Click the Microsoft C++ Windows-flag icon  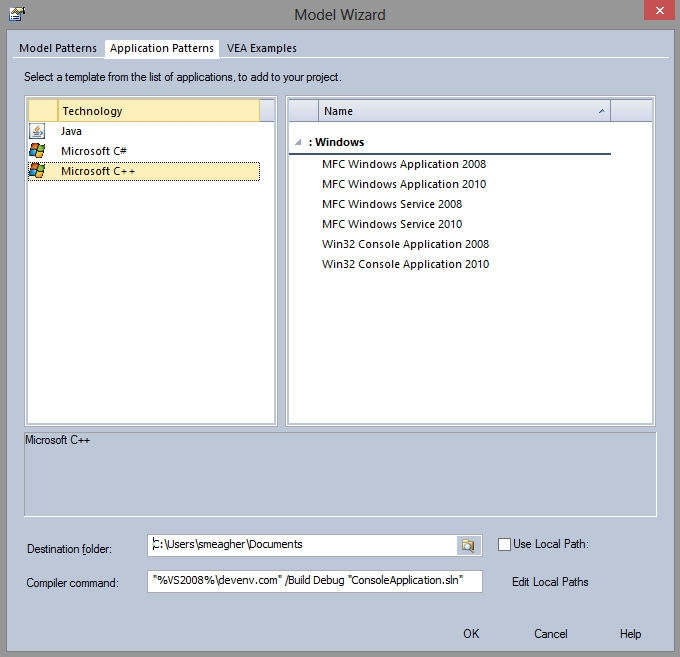pyautogui.click(x=37, y=171)
